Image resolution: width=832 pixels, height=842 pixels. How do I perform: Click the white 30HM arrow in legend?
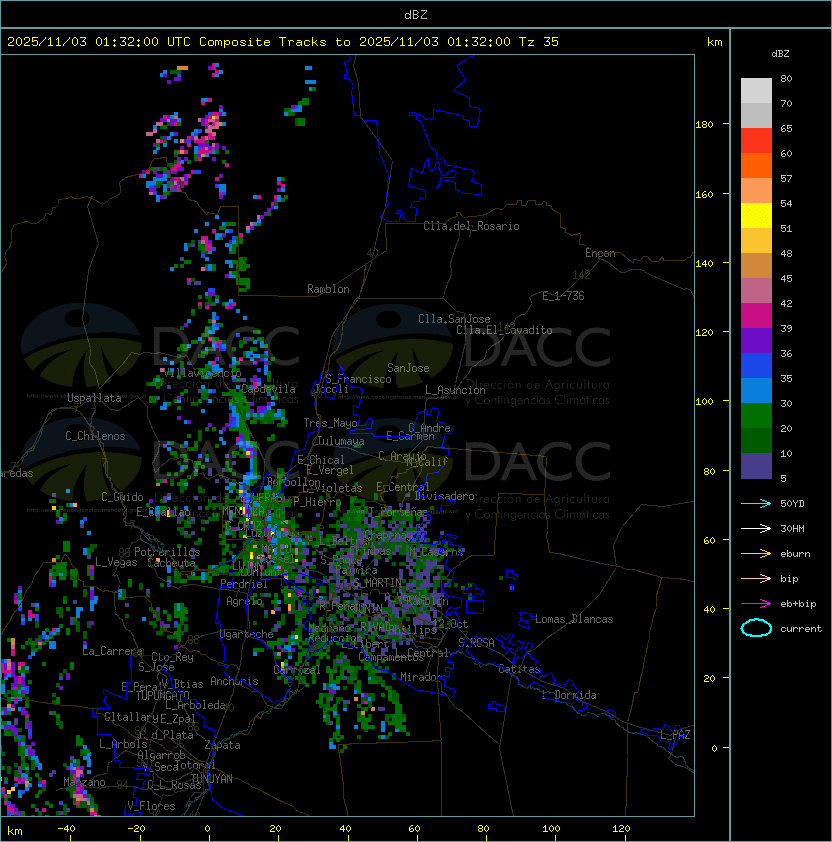(756, 528)
